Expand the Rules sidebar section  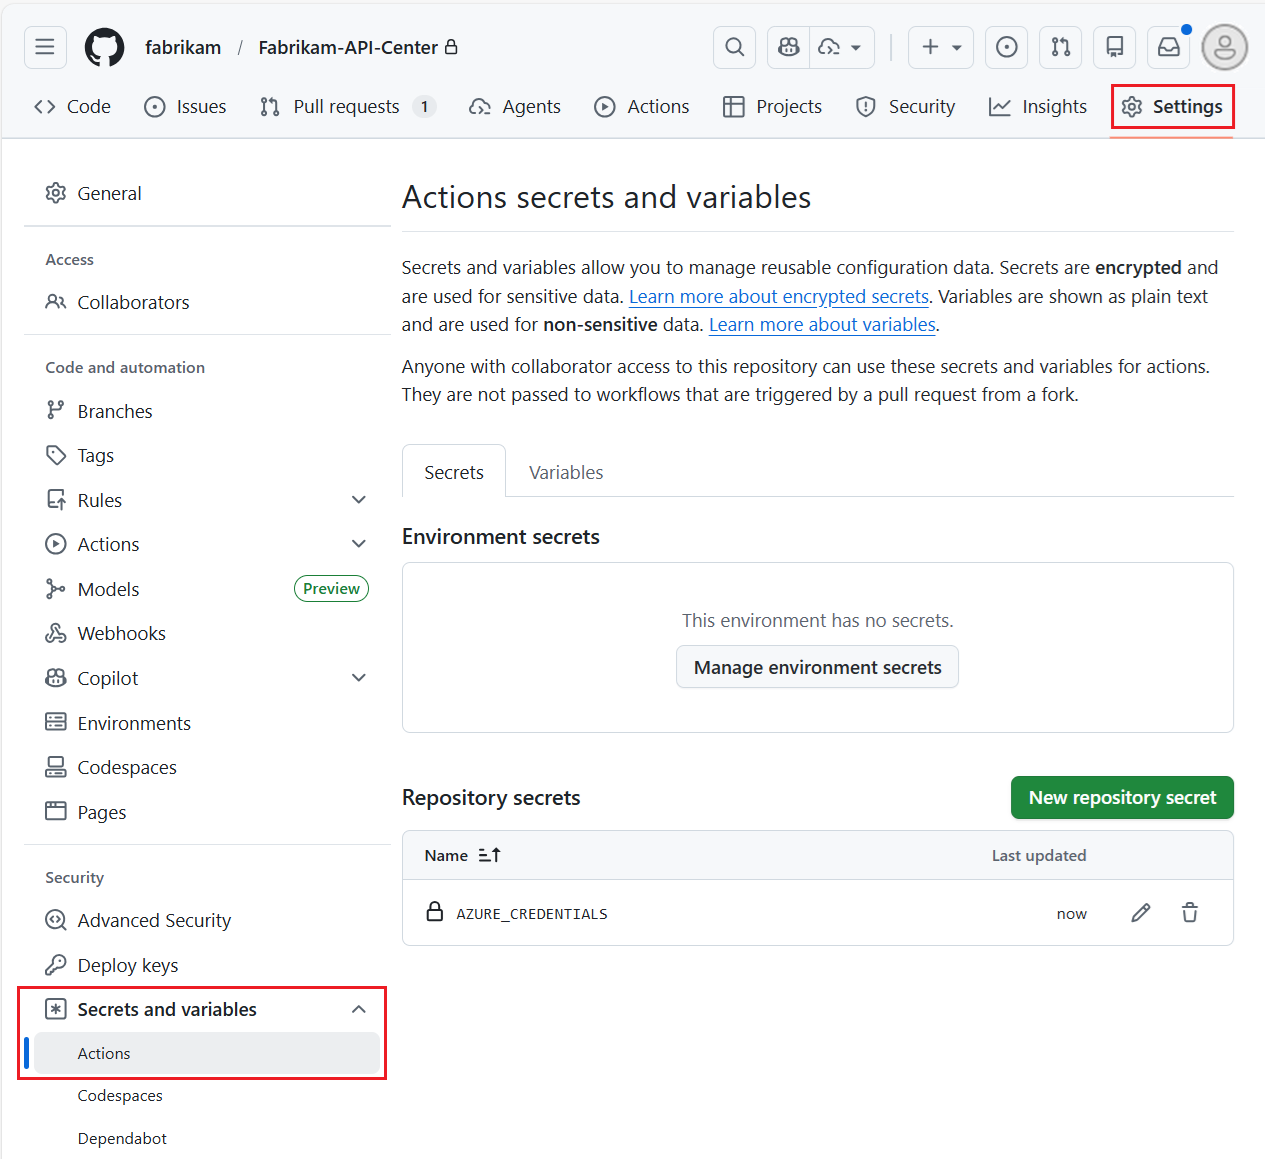click(x=358, y=499)
